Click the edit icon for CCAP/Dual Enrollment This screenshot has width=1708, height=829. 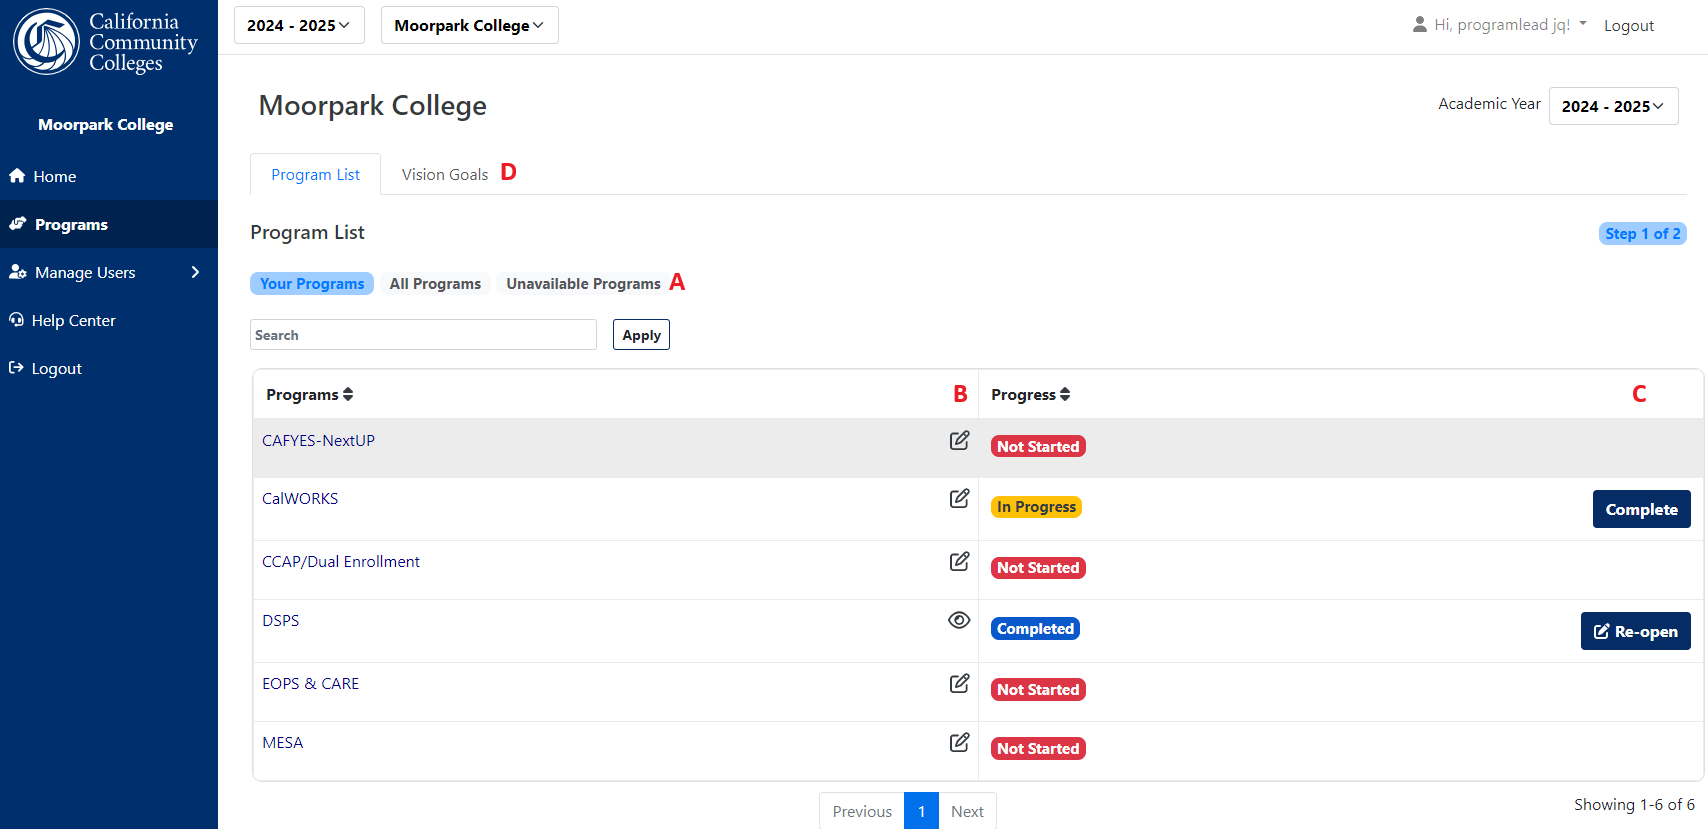(959, 561)
